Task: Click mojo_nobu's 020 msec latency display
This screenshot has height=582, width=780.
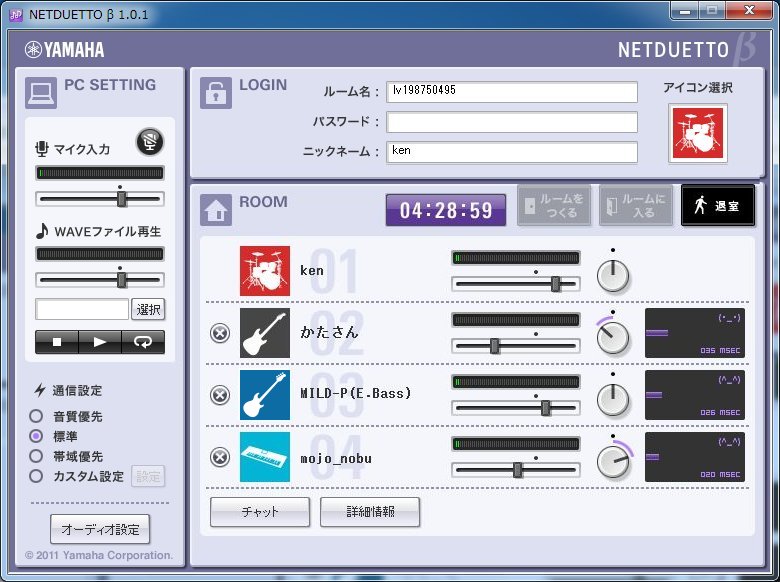Action: tap(695, 457)
